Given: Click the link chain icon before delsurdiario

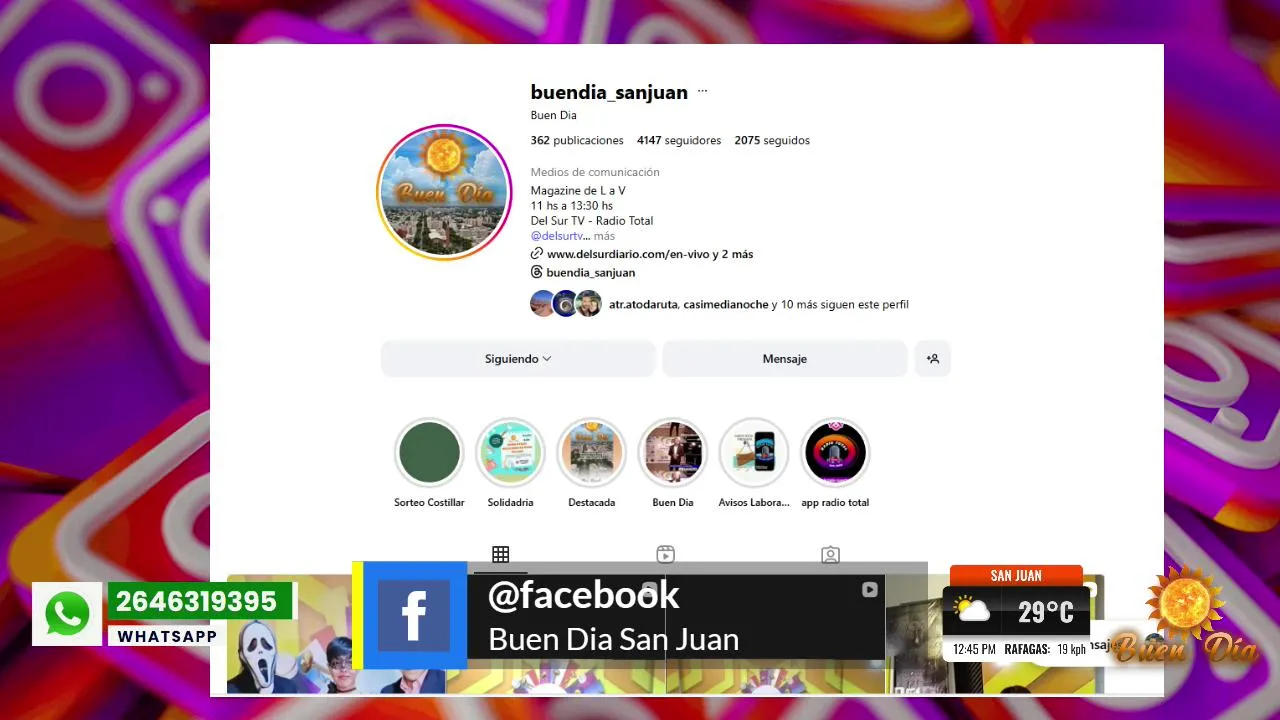Looking at the screenshot, I should coord(537,254).
